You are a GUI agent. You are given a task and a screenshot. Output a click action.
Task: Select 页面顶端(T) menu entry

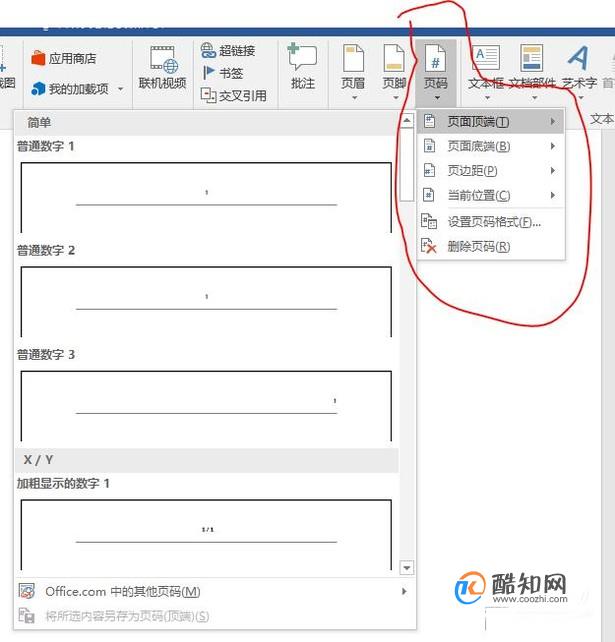pos(491,121)
